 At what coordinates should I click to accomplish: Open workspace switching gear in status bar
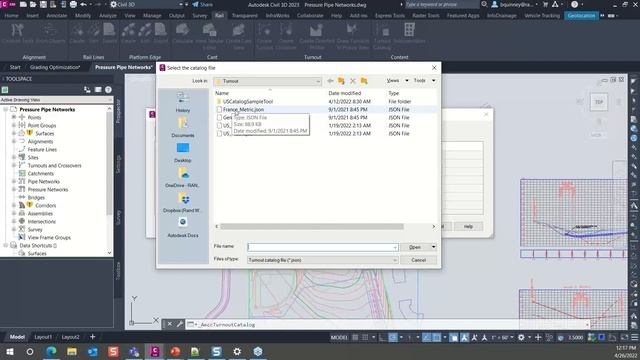[521, 337]
